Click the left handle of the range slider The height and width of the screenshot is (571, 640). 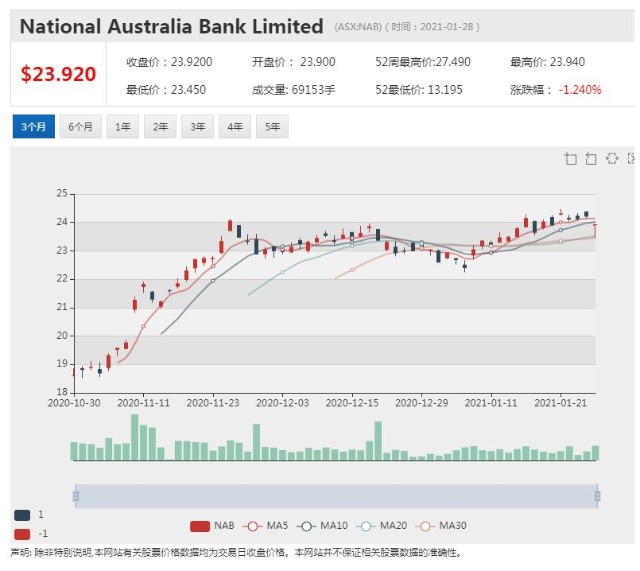[x=76, y=496]
